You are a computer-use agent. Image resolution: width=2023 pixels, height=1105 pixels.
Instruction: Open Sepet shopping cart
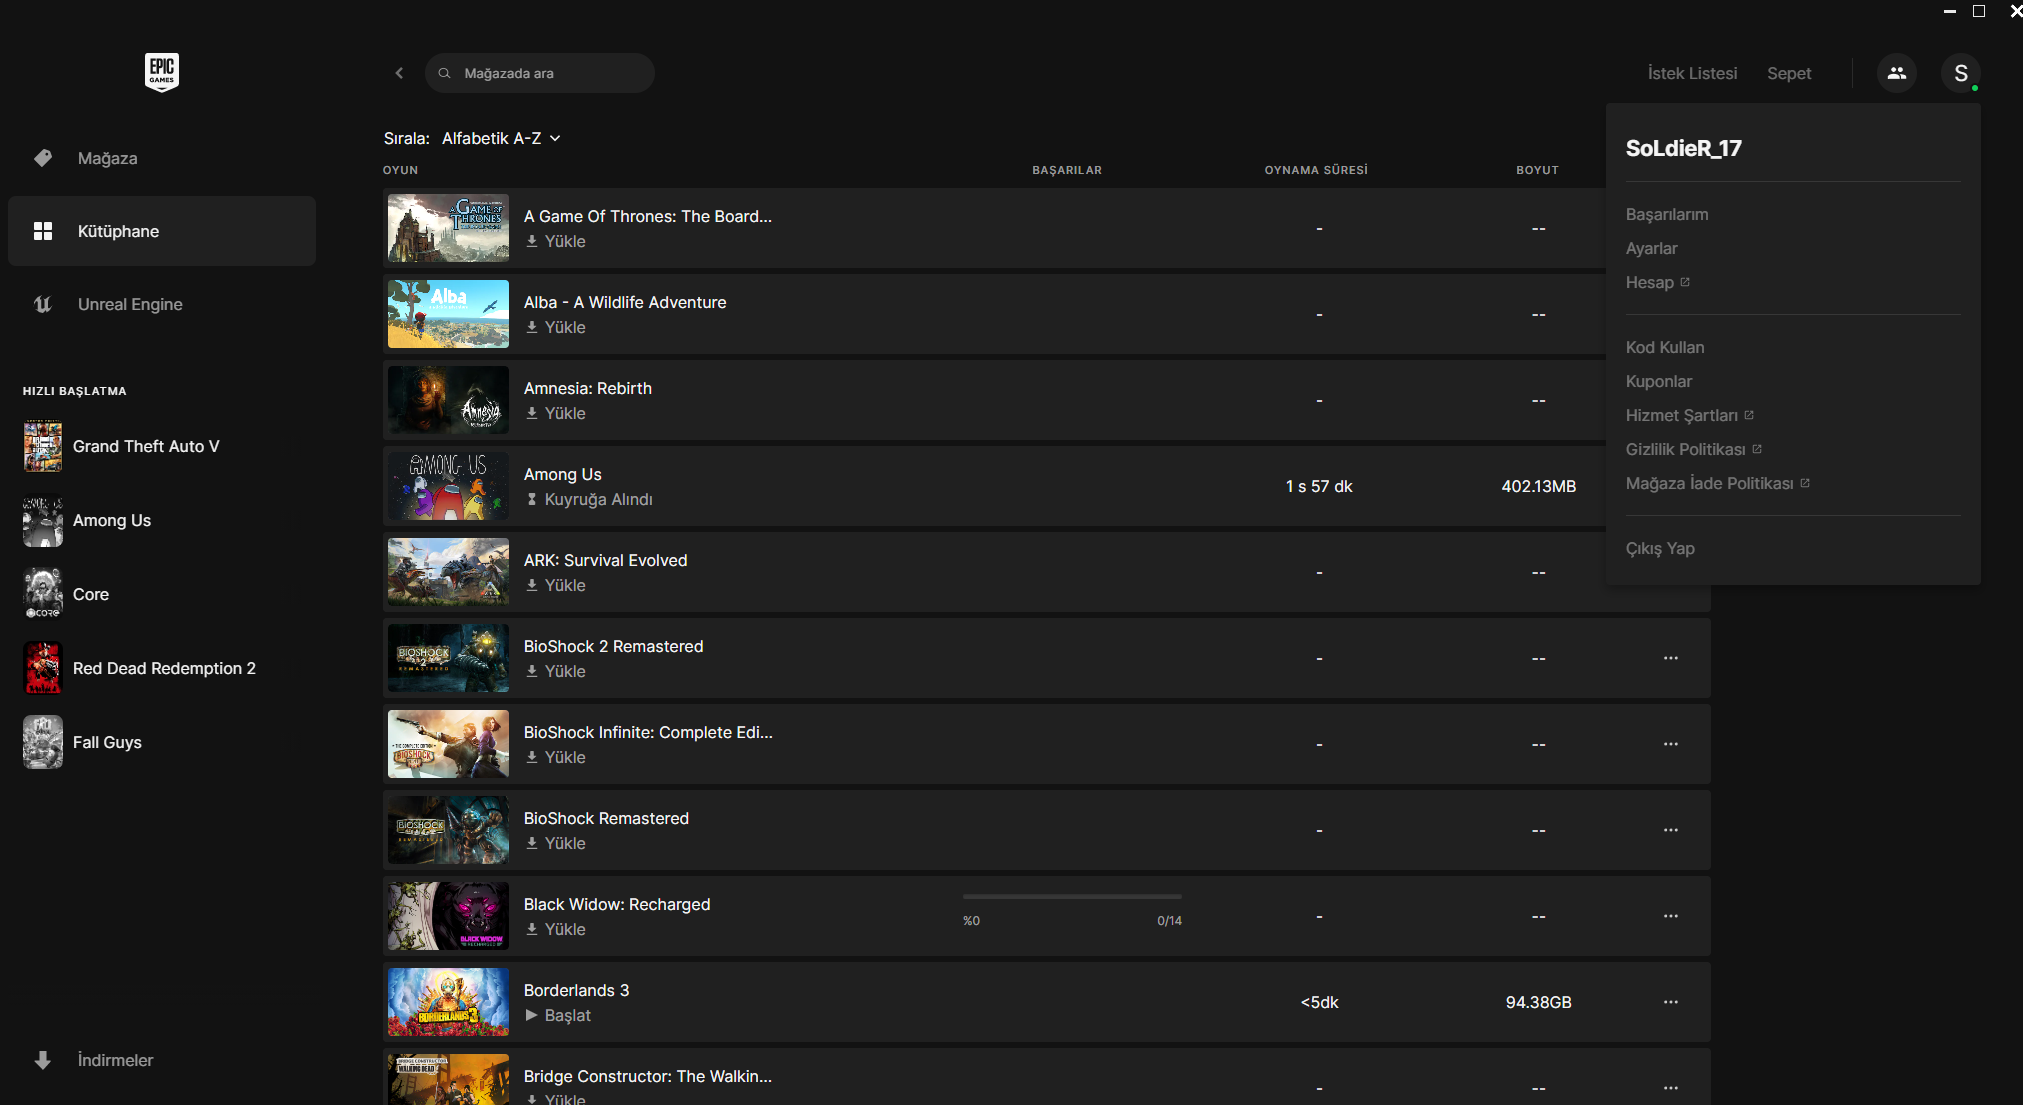pos(1789,73)
